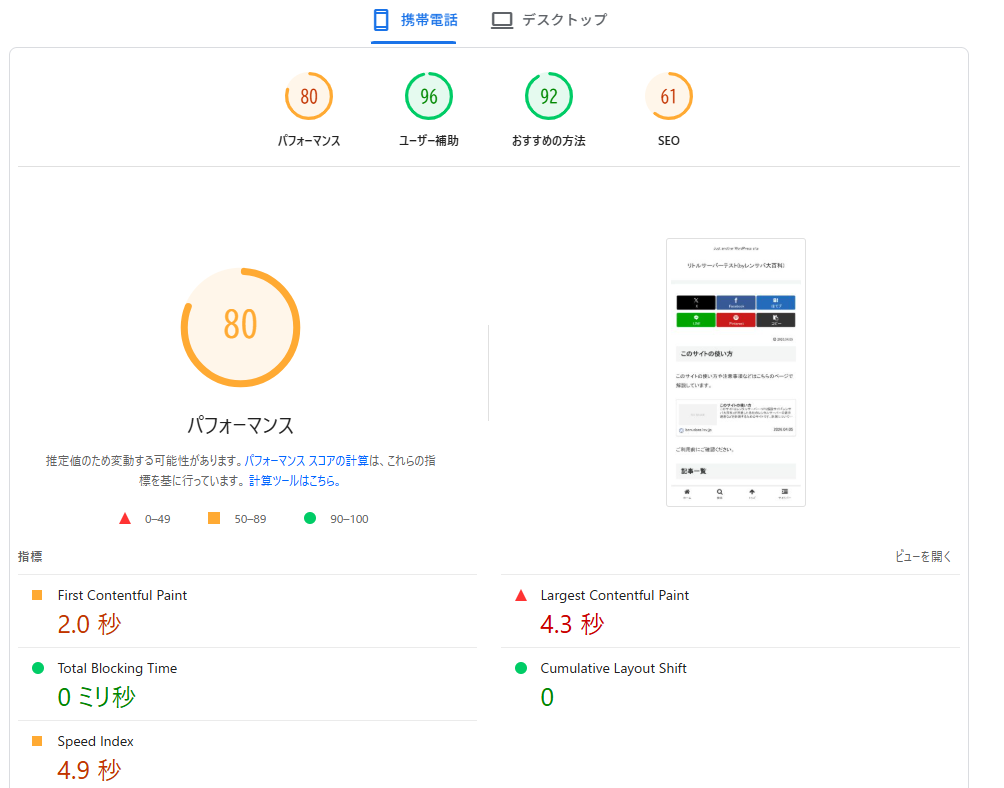This screenshot has height=788, width=1004.
Task: Click the orange square 50–89 legend icon
Action: (214, 518)
